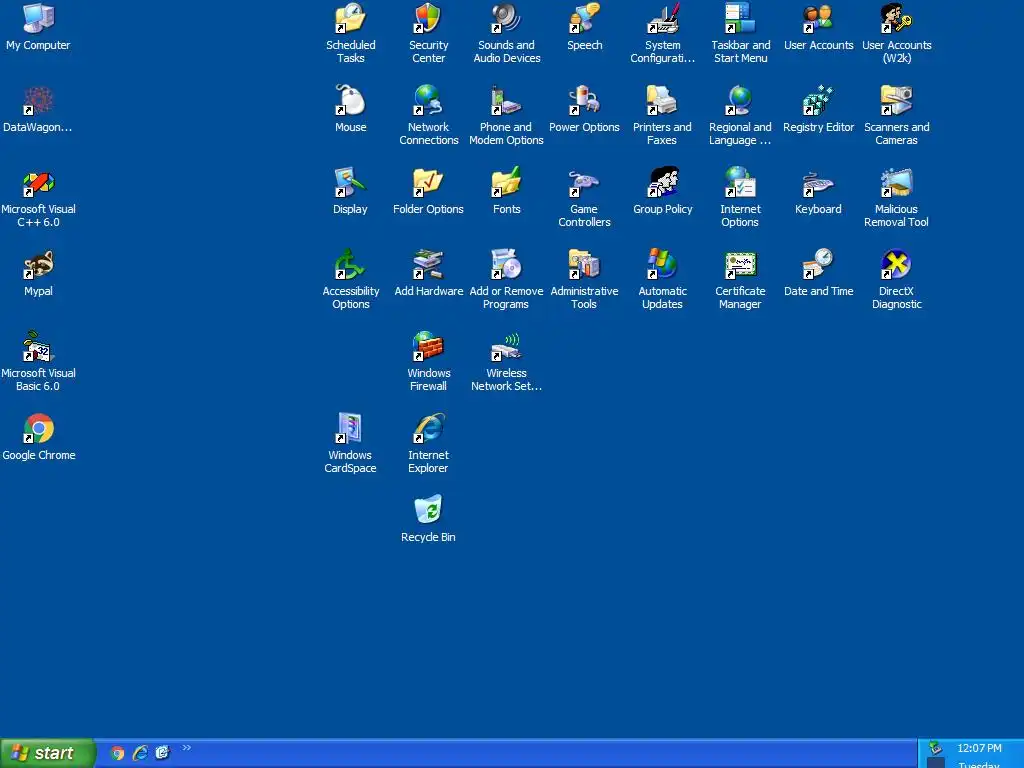Launch the Add Hardware wizard

coord(428,273)
